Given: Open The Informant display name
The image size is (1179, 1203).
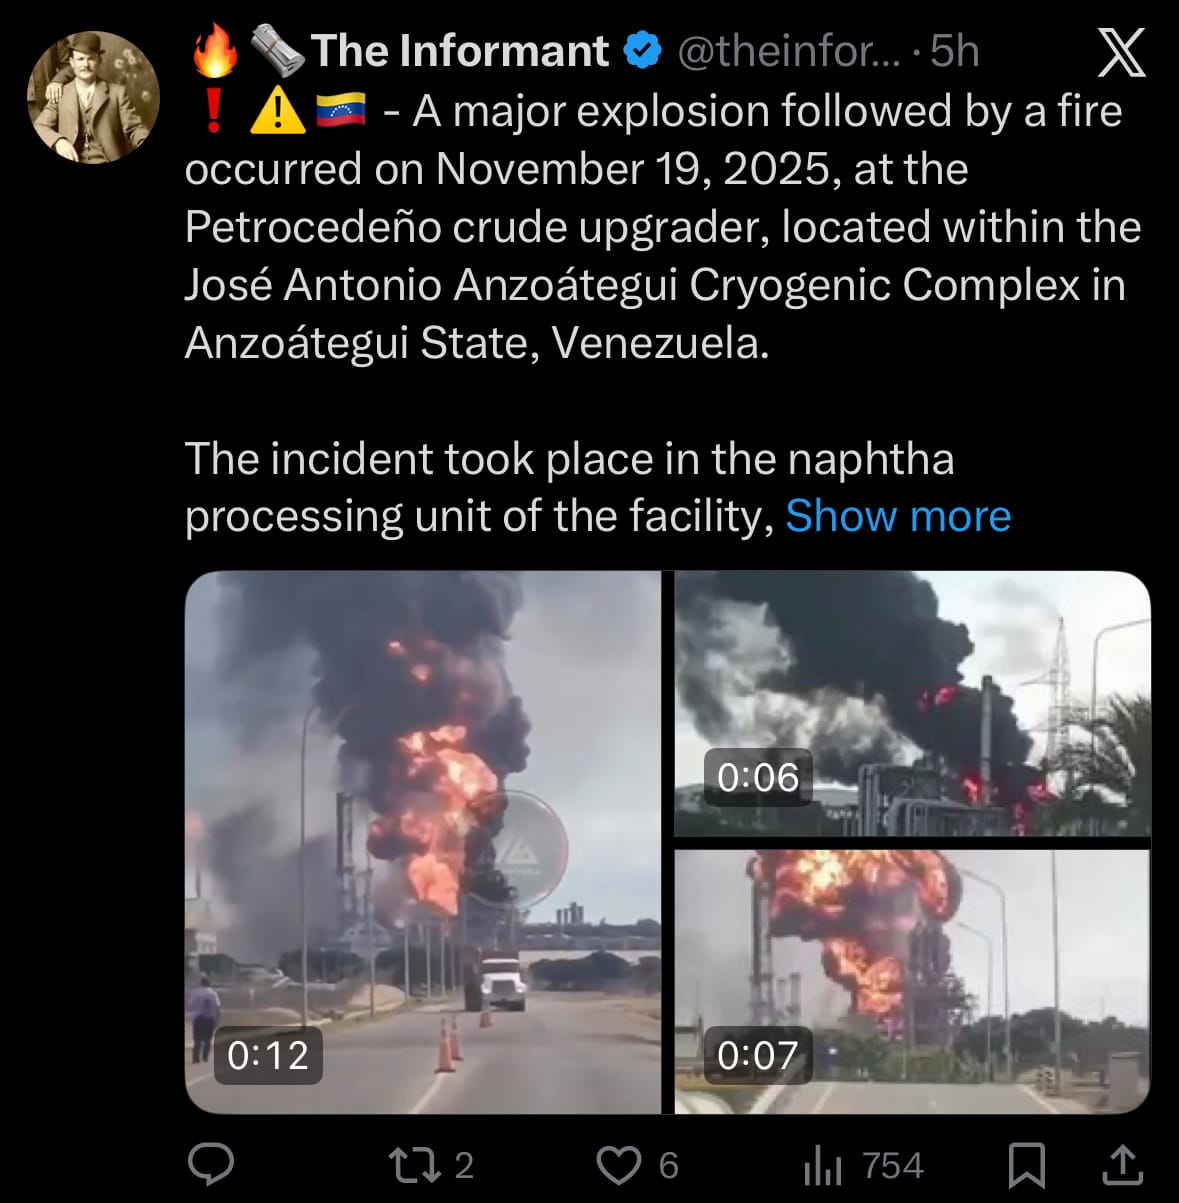Looking at the screenshot, I should [460, 51].
